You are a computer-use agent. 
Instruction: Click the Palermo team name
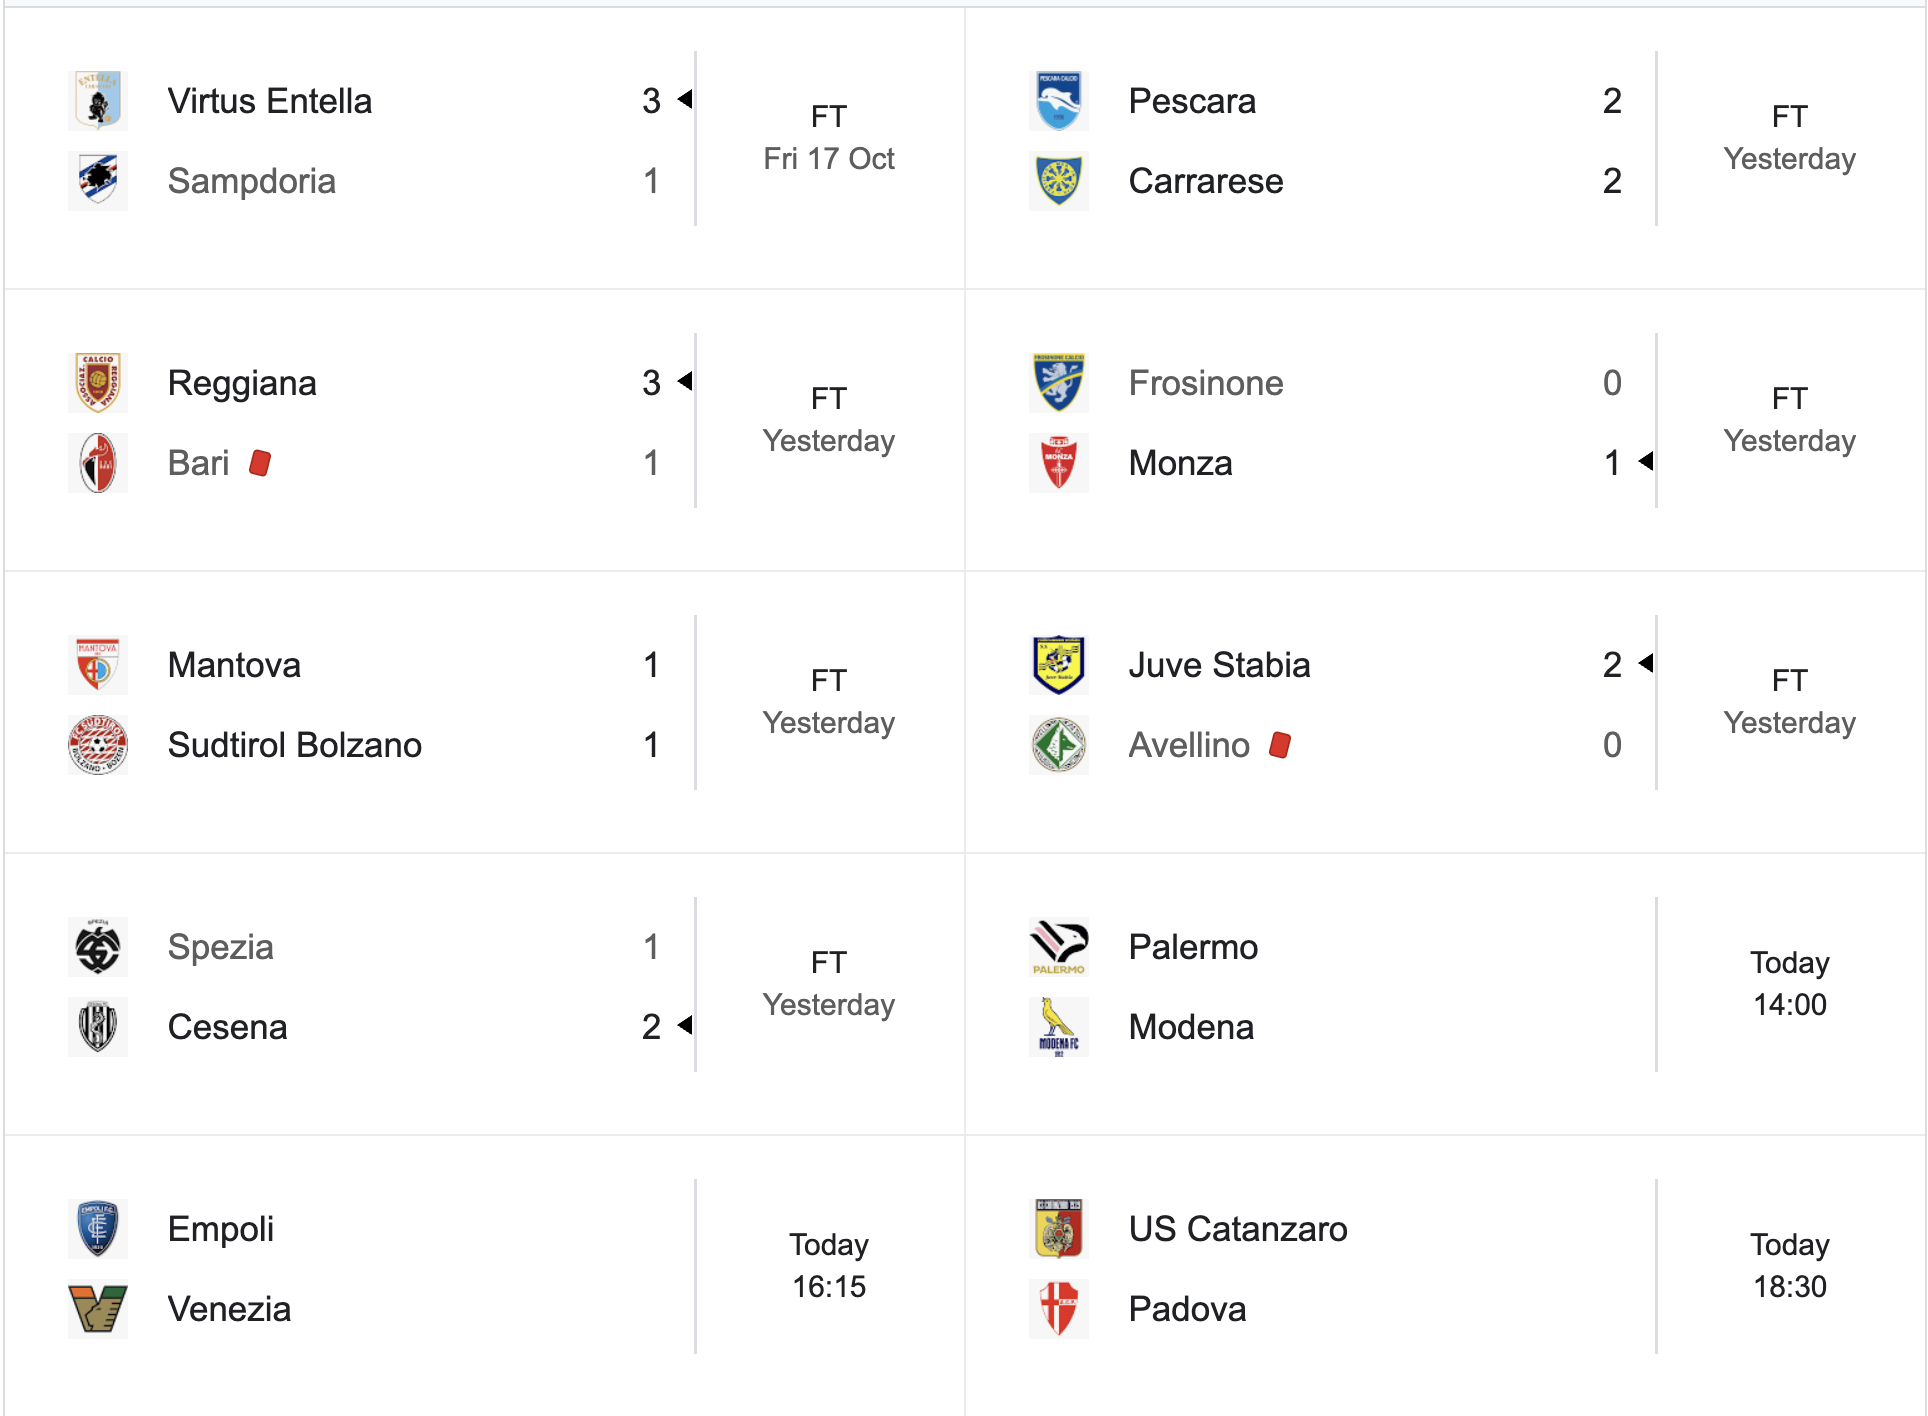point(1192,947)
